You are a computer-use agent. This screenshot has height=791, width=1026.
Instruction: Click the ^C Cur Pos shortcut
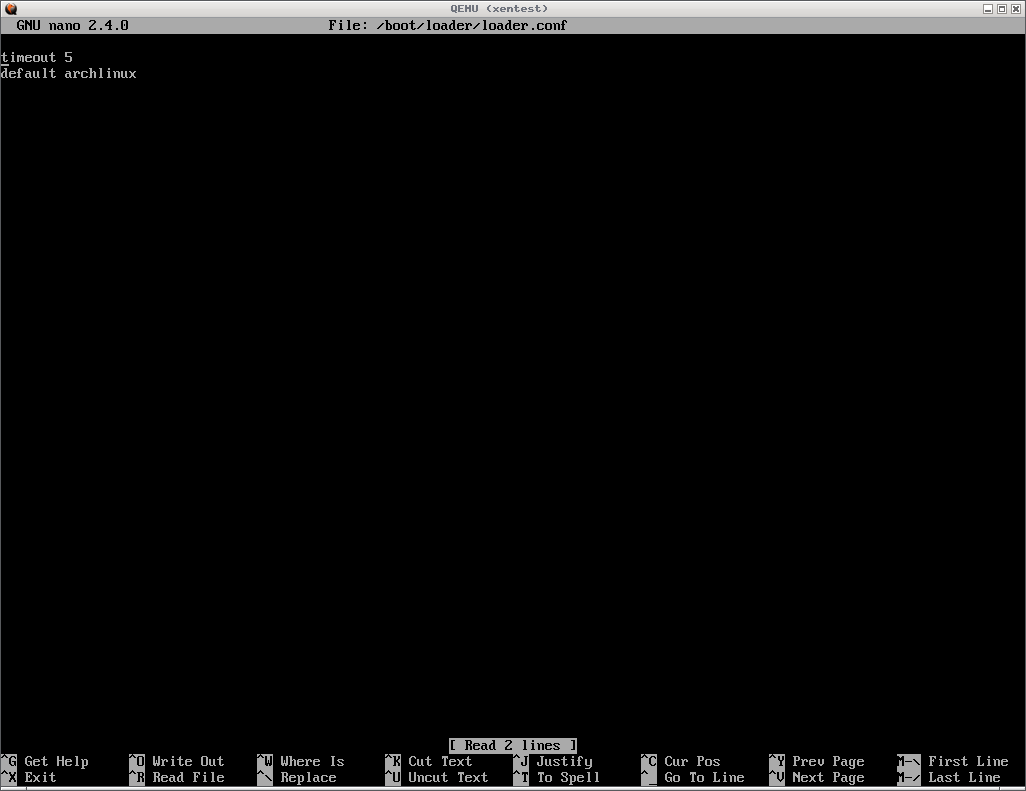[x=681, y=761]
